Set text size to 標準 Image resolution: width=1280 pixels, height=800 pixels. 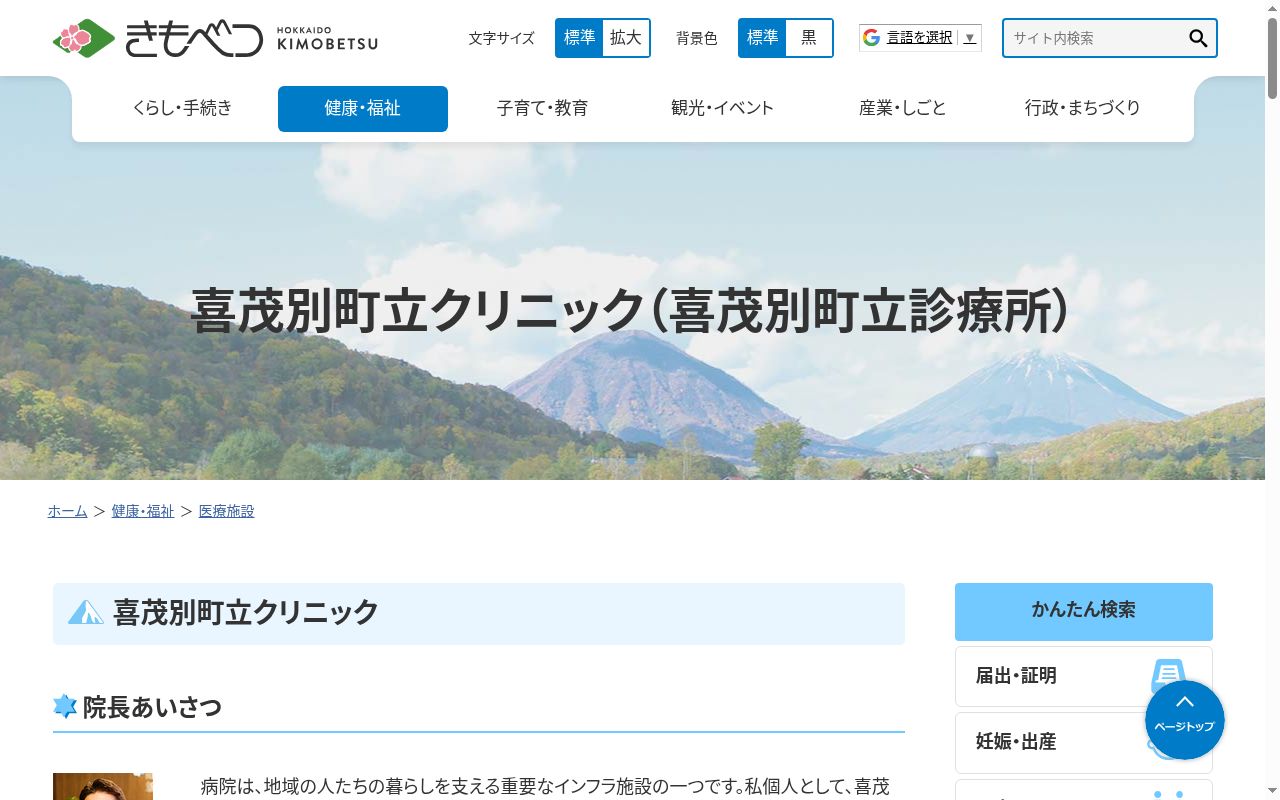coord(579,38)
